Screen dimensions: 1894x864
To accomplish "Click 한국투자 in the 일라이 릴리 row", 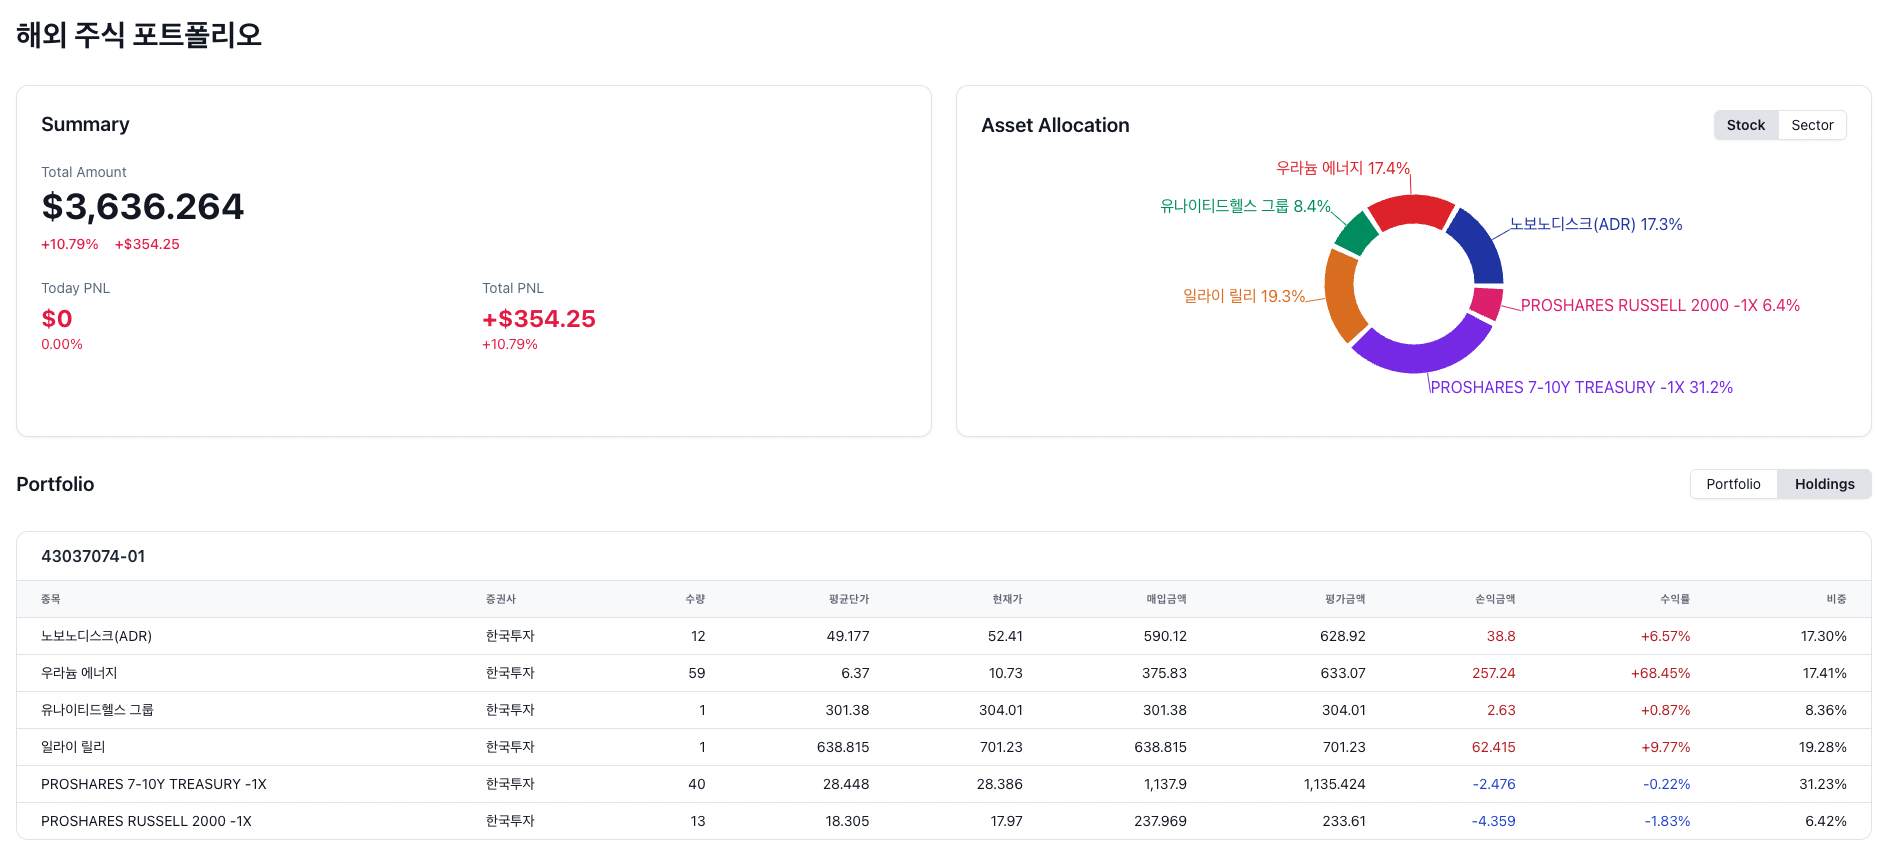I will [x=510, y=747].
